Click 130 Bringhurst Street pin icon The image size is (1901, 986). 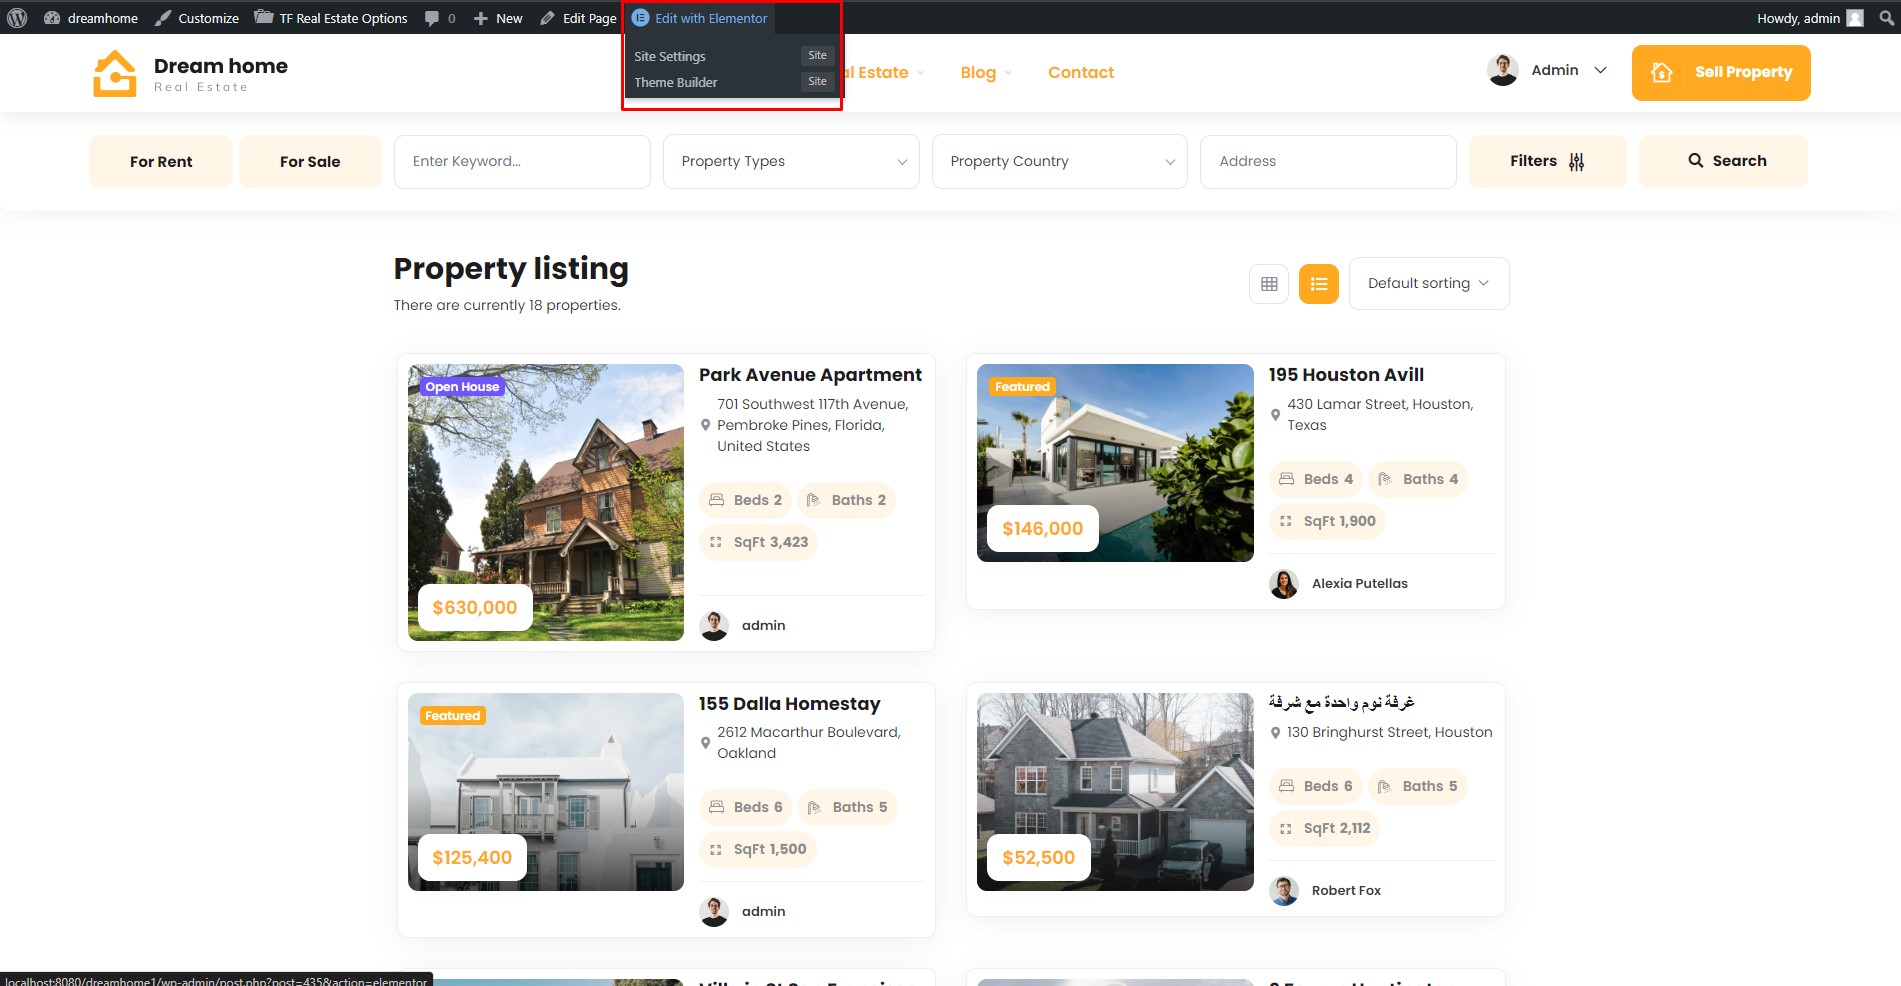[1275, 733]
